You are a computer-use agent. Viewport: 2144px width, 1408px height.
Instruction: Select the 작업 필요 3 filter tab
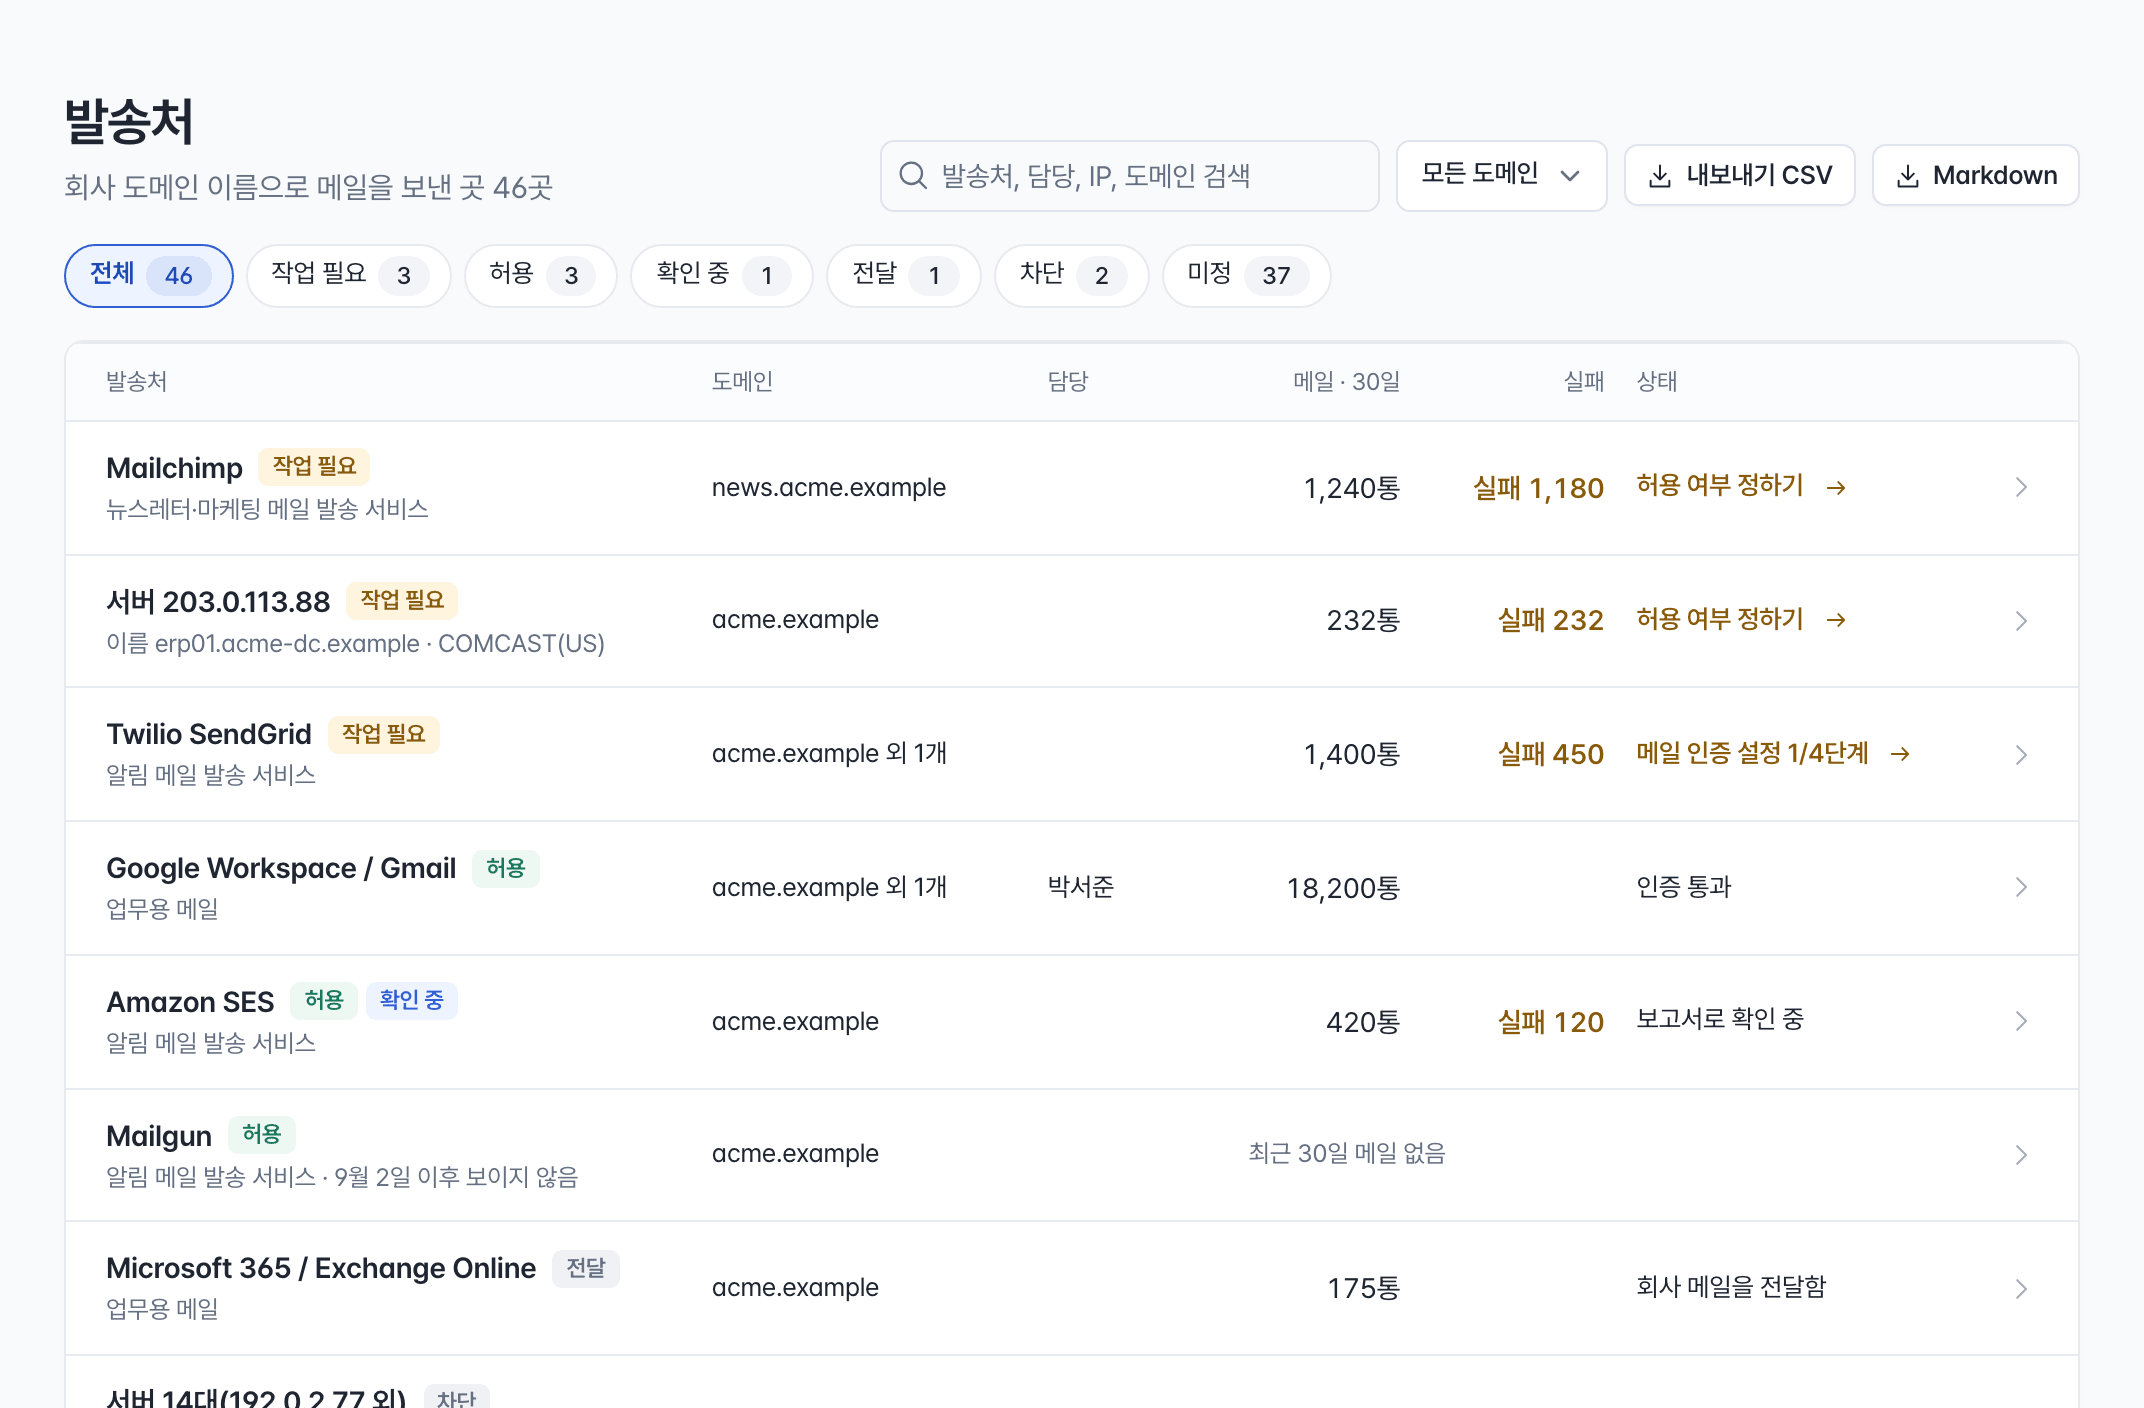[348, 275]
